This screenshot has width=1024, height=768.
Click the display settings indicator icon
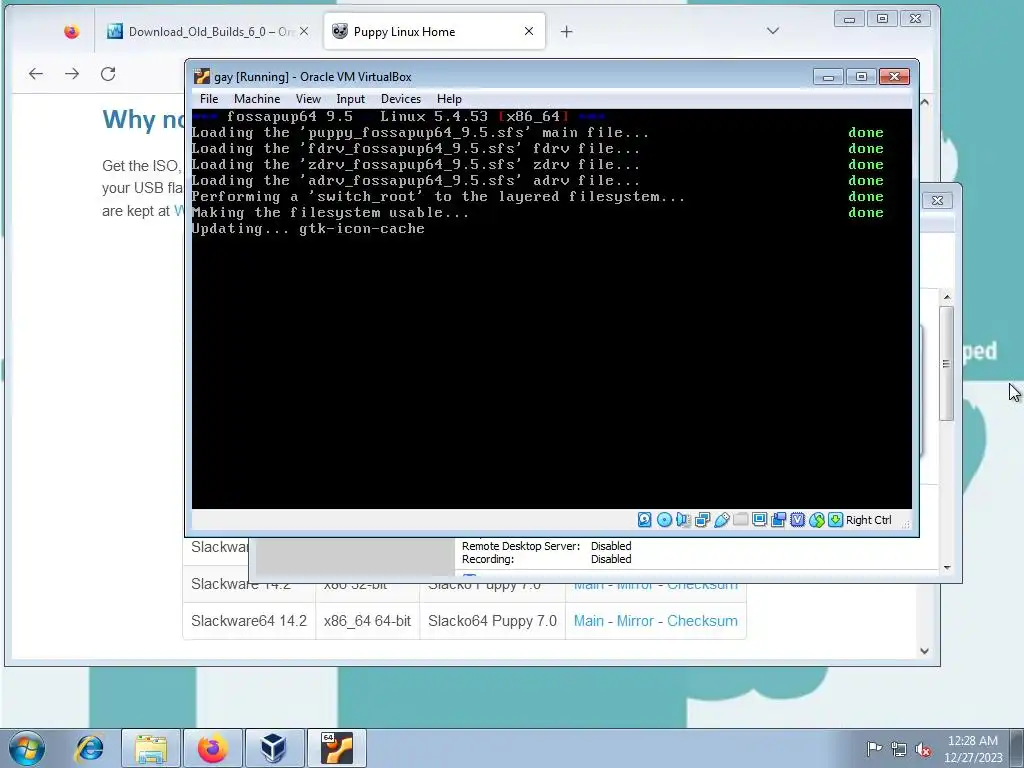[760, 520]
